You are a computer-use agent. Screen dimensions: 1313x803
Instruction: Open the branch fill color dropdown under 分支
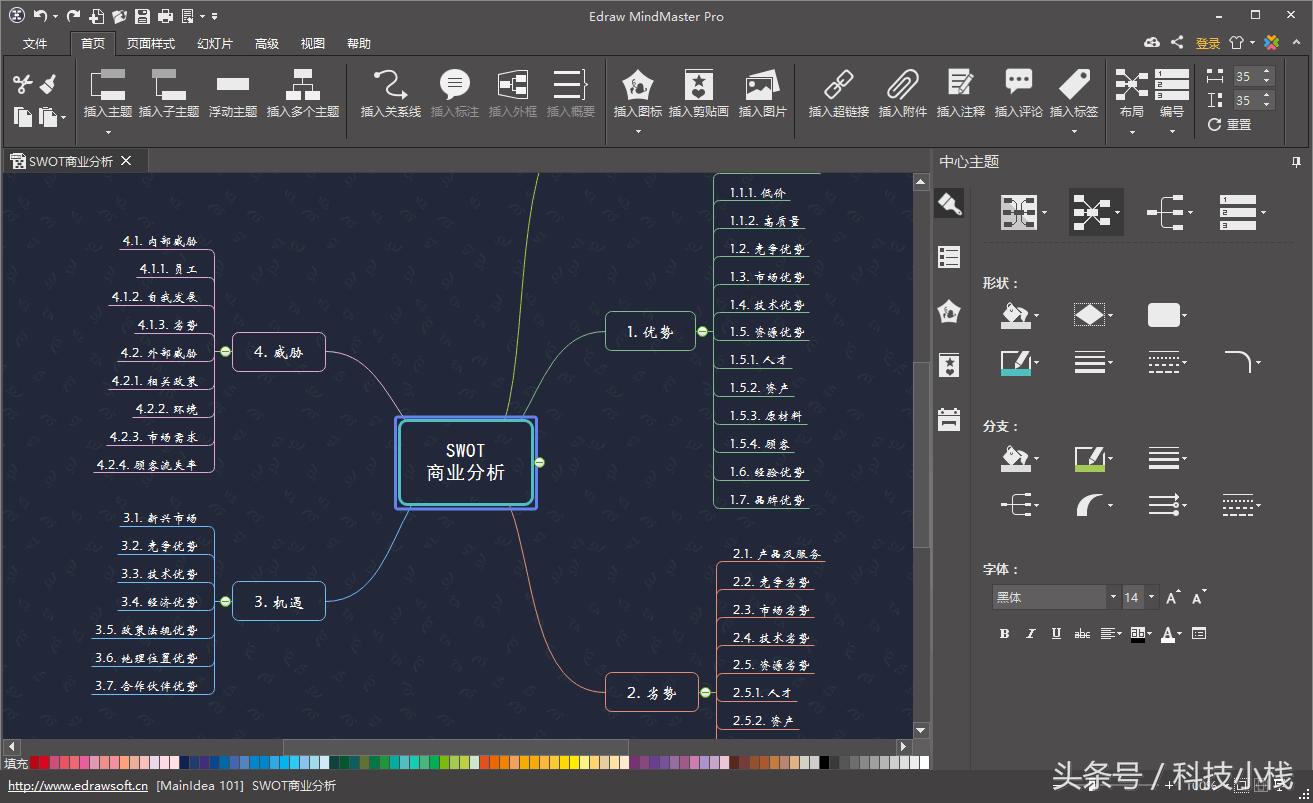[1035, 458]
